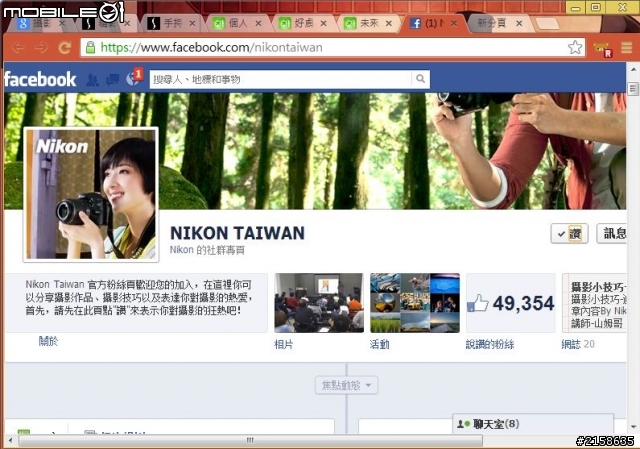This screenshot has width=640, height=449.
Task: Click the 相片 link label
Action: [x=284, y=344]
